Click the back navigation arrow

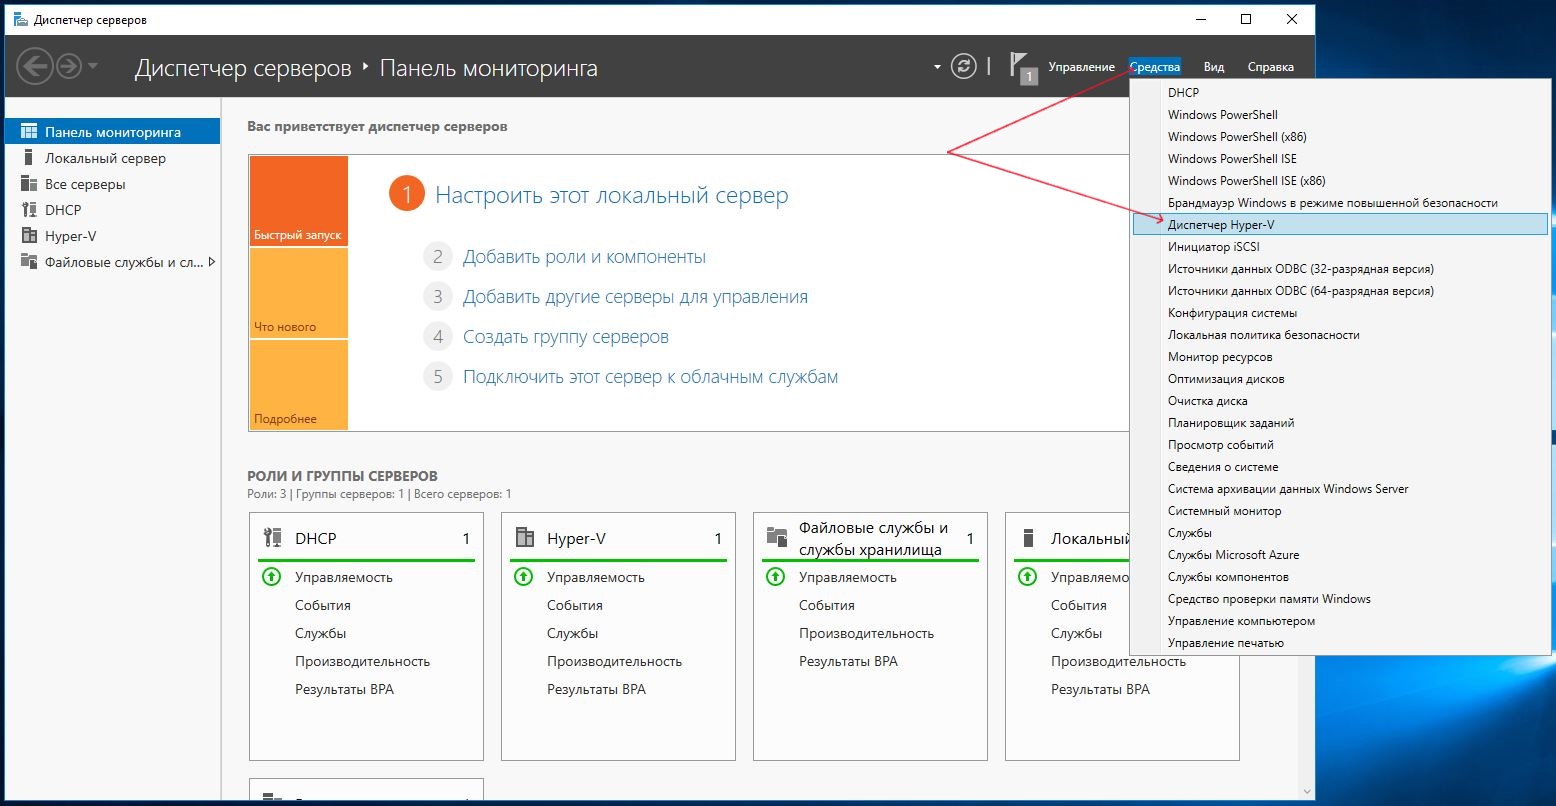pyautogui.click(x=34, y=67)
